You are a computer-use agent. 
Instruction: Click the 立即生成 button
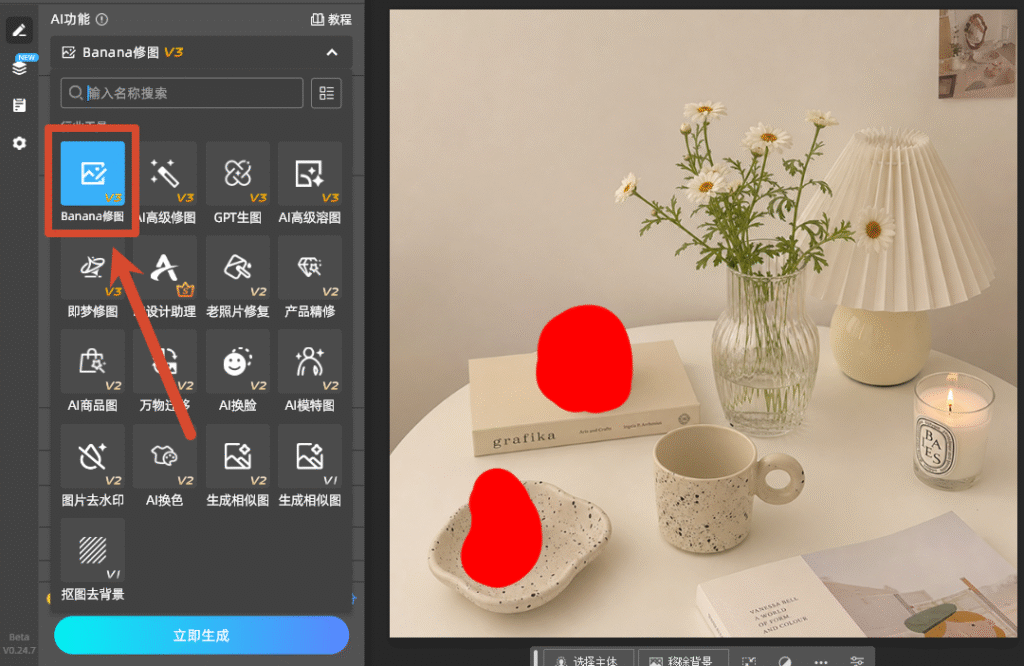201,635
